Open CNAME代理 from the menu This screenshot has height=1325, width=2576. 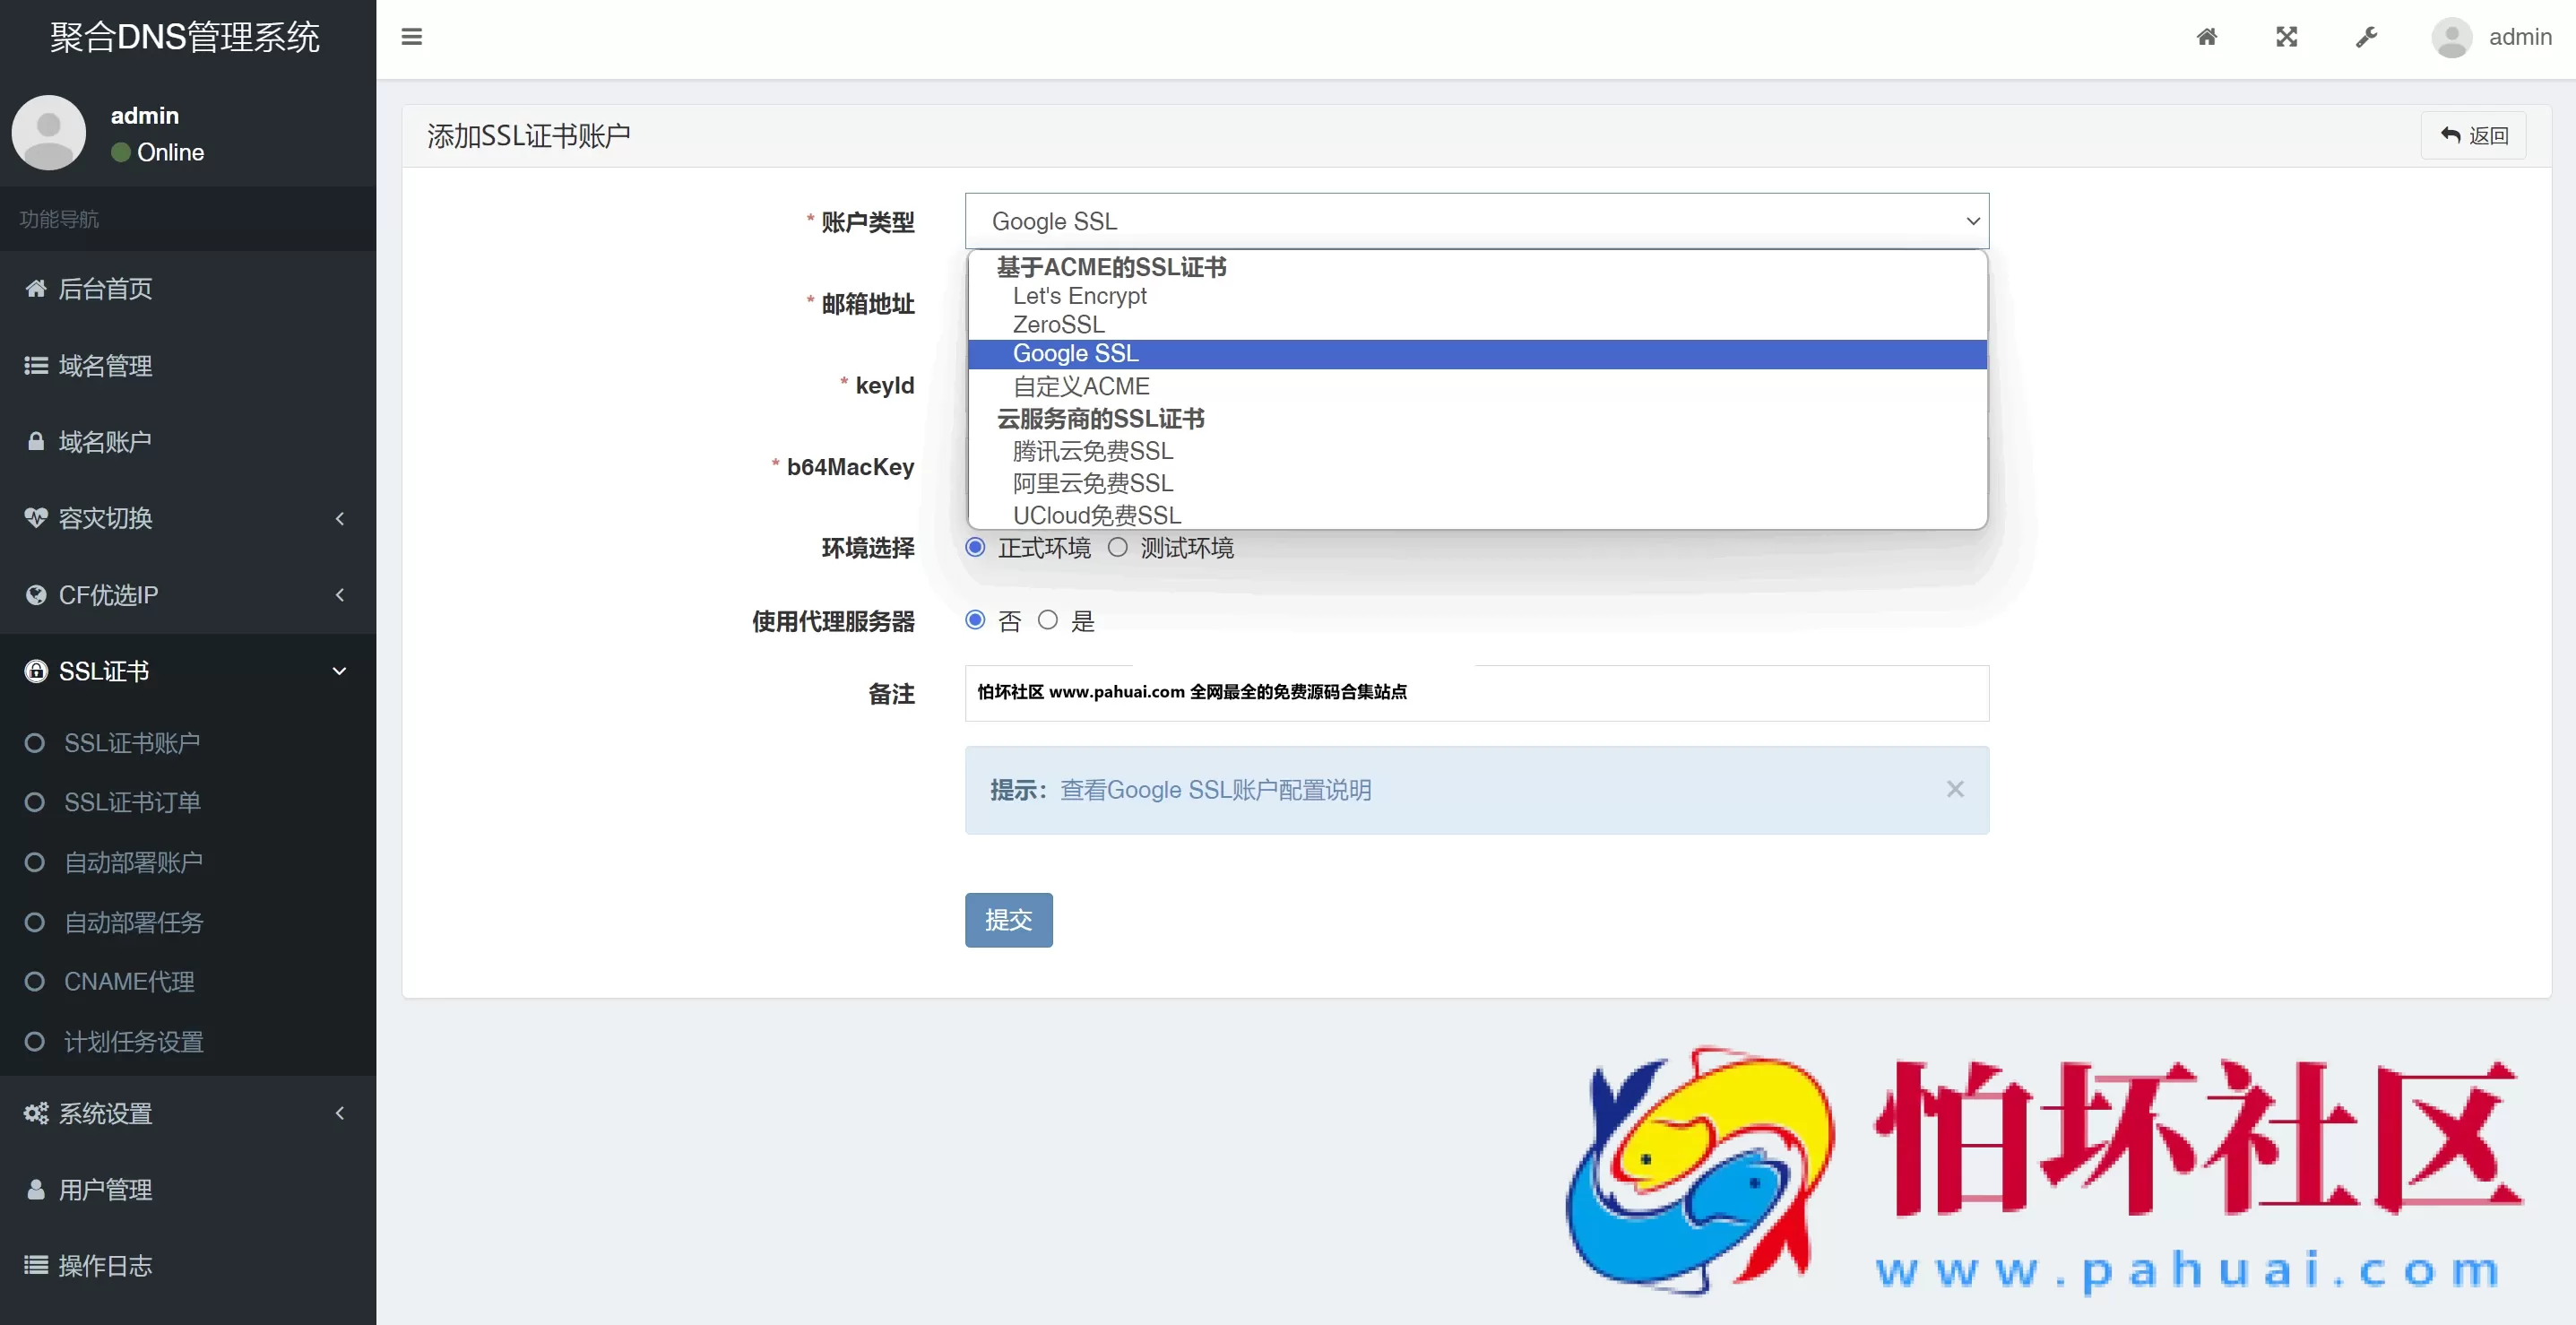tap(128, 981)
